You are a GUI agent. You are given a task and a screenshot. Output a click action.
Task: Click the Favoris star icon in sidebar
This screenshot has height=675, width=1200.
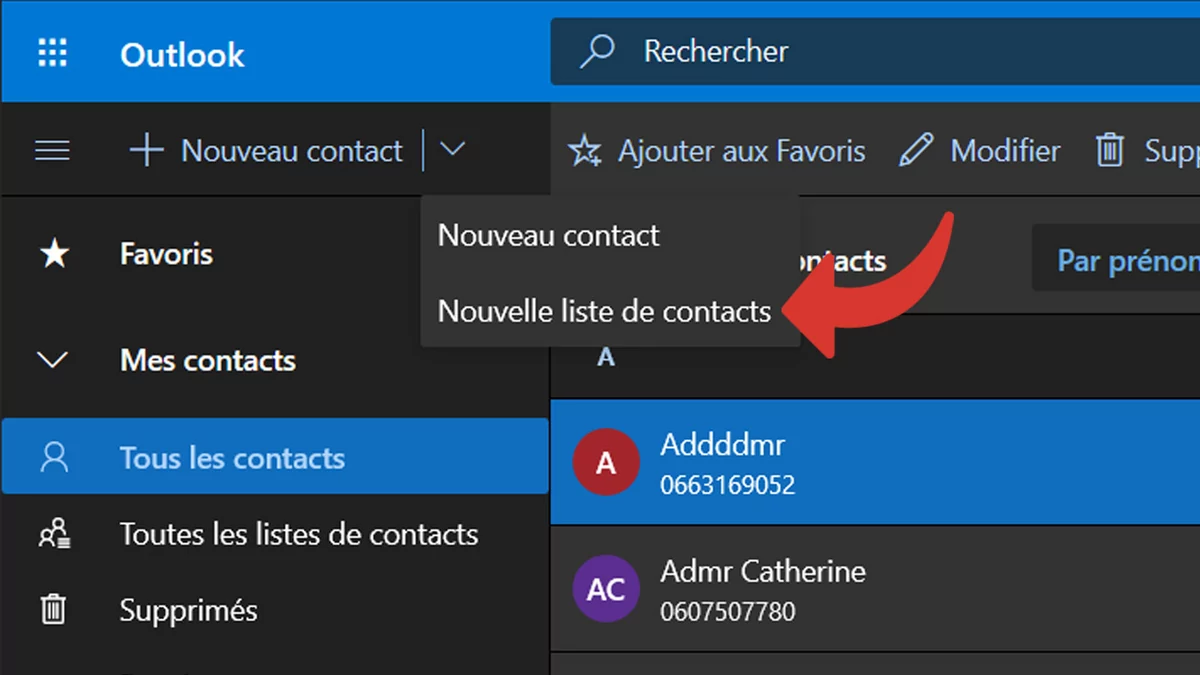click(53, 254)
